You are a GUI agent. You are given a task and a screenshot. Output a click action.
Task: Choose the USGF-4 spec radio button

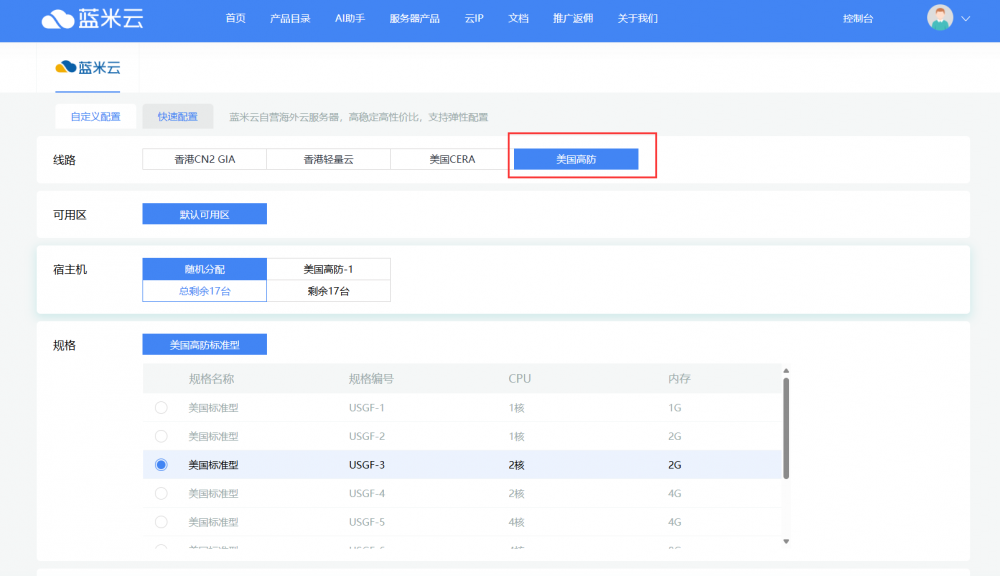click(161, 493)
